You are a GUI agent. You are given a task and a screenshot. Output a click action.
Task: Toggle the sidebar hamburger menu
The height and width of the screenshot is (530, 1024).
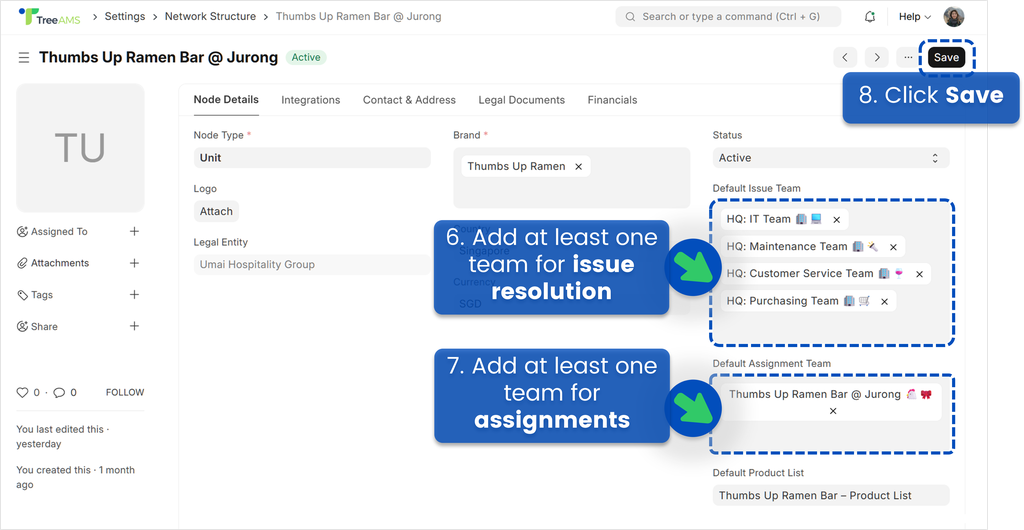pos(24,58)
